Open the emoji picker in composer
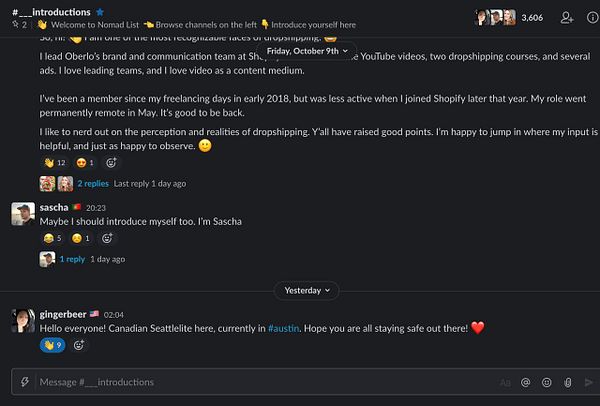600x406 pixels. pos(546,382)
